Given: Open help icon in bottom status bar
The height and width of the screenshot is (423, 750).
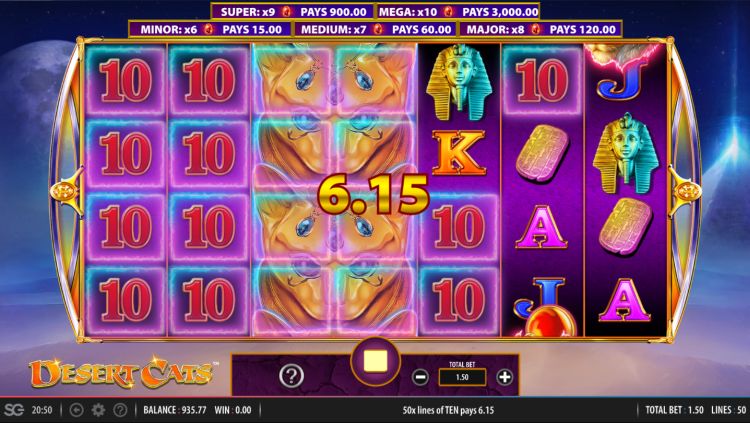Looking at the screenshot, I should coord(121,410).
